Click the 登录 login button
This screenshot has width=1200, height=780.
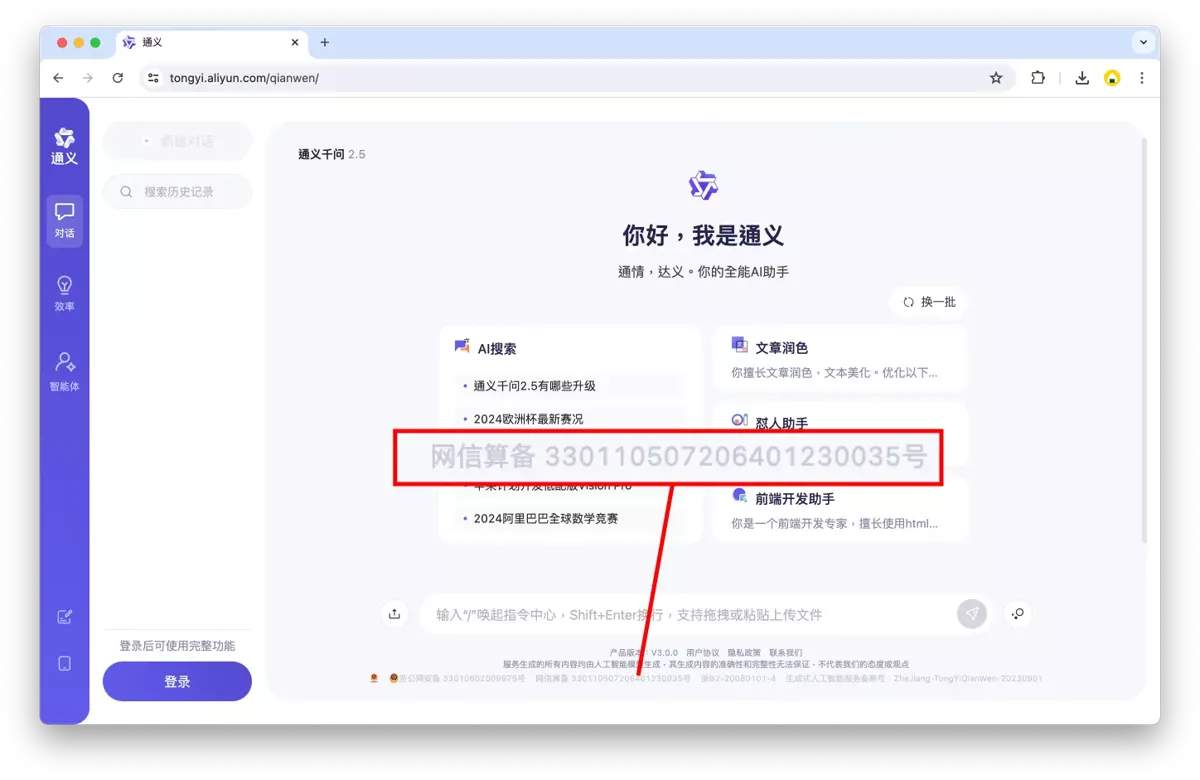click(x=177, y=681)
